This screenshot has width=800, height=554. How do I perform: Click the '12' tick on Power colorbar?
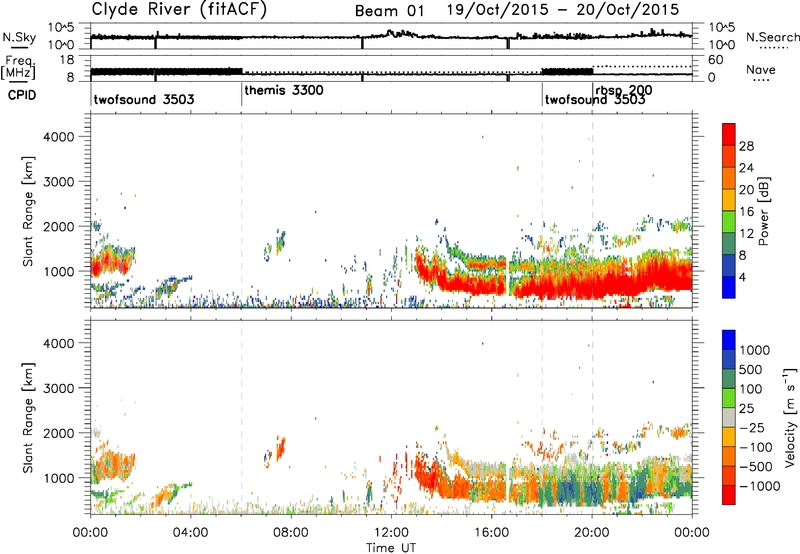coord(746,234)
